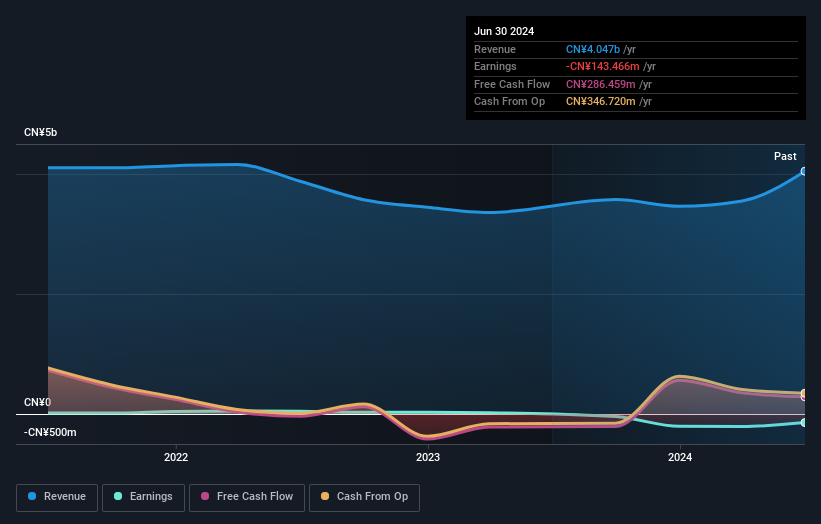Toggle the Earnings legend button
The height and width of the screenshot is (524, 821).
pos(143,497)
